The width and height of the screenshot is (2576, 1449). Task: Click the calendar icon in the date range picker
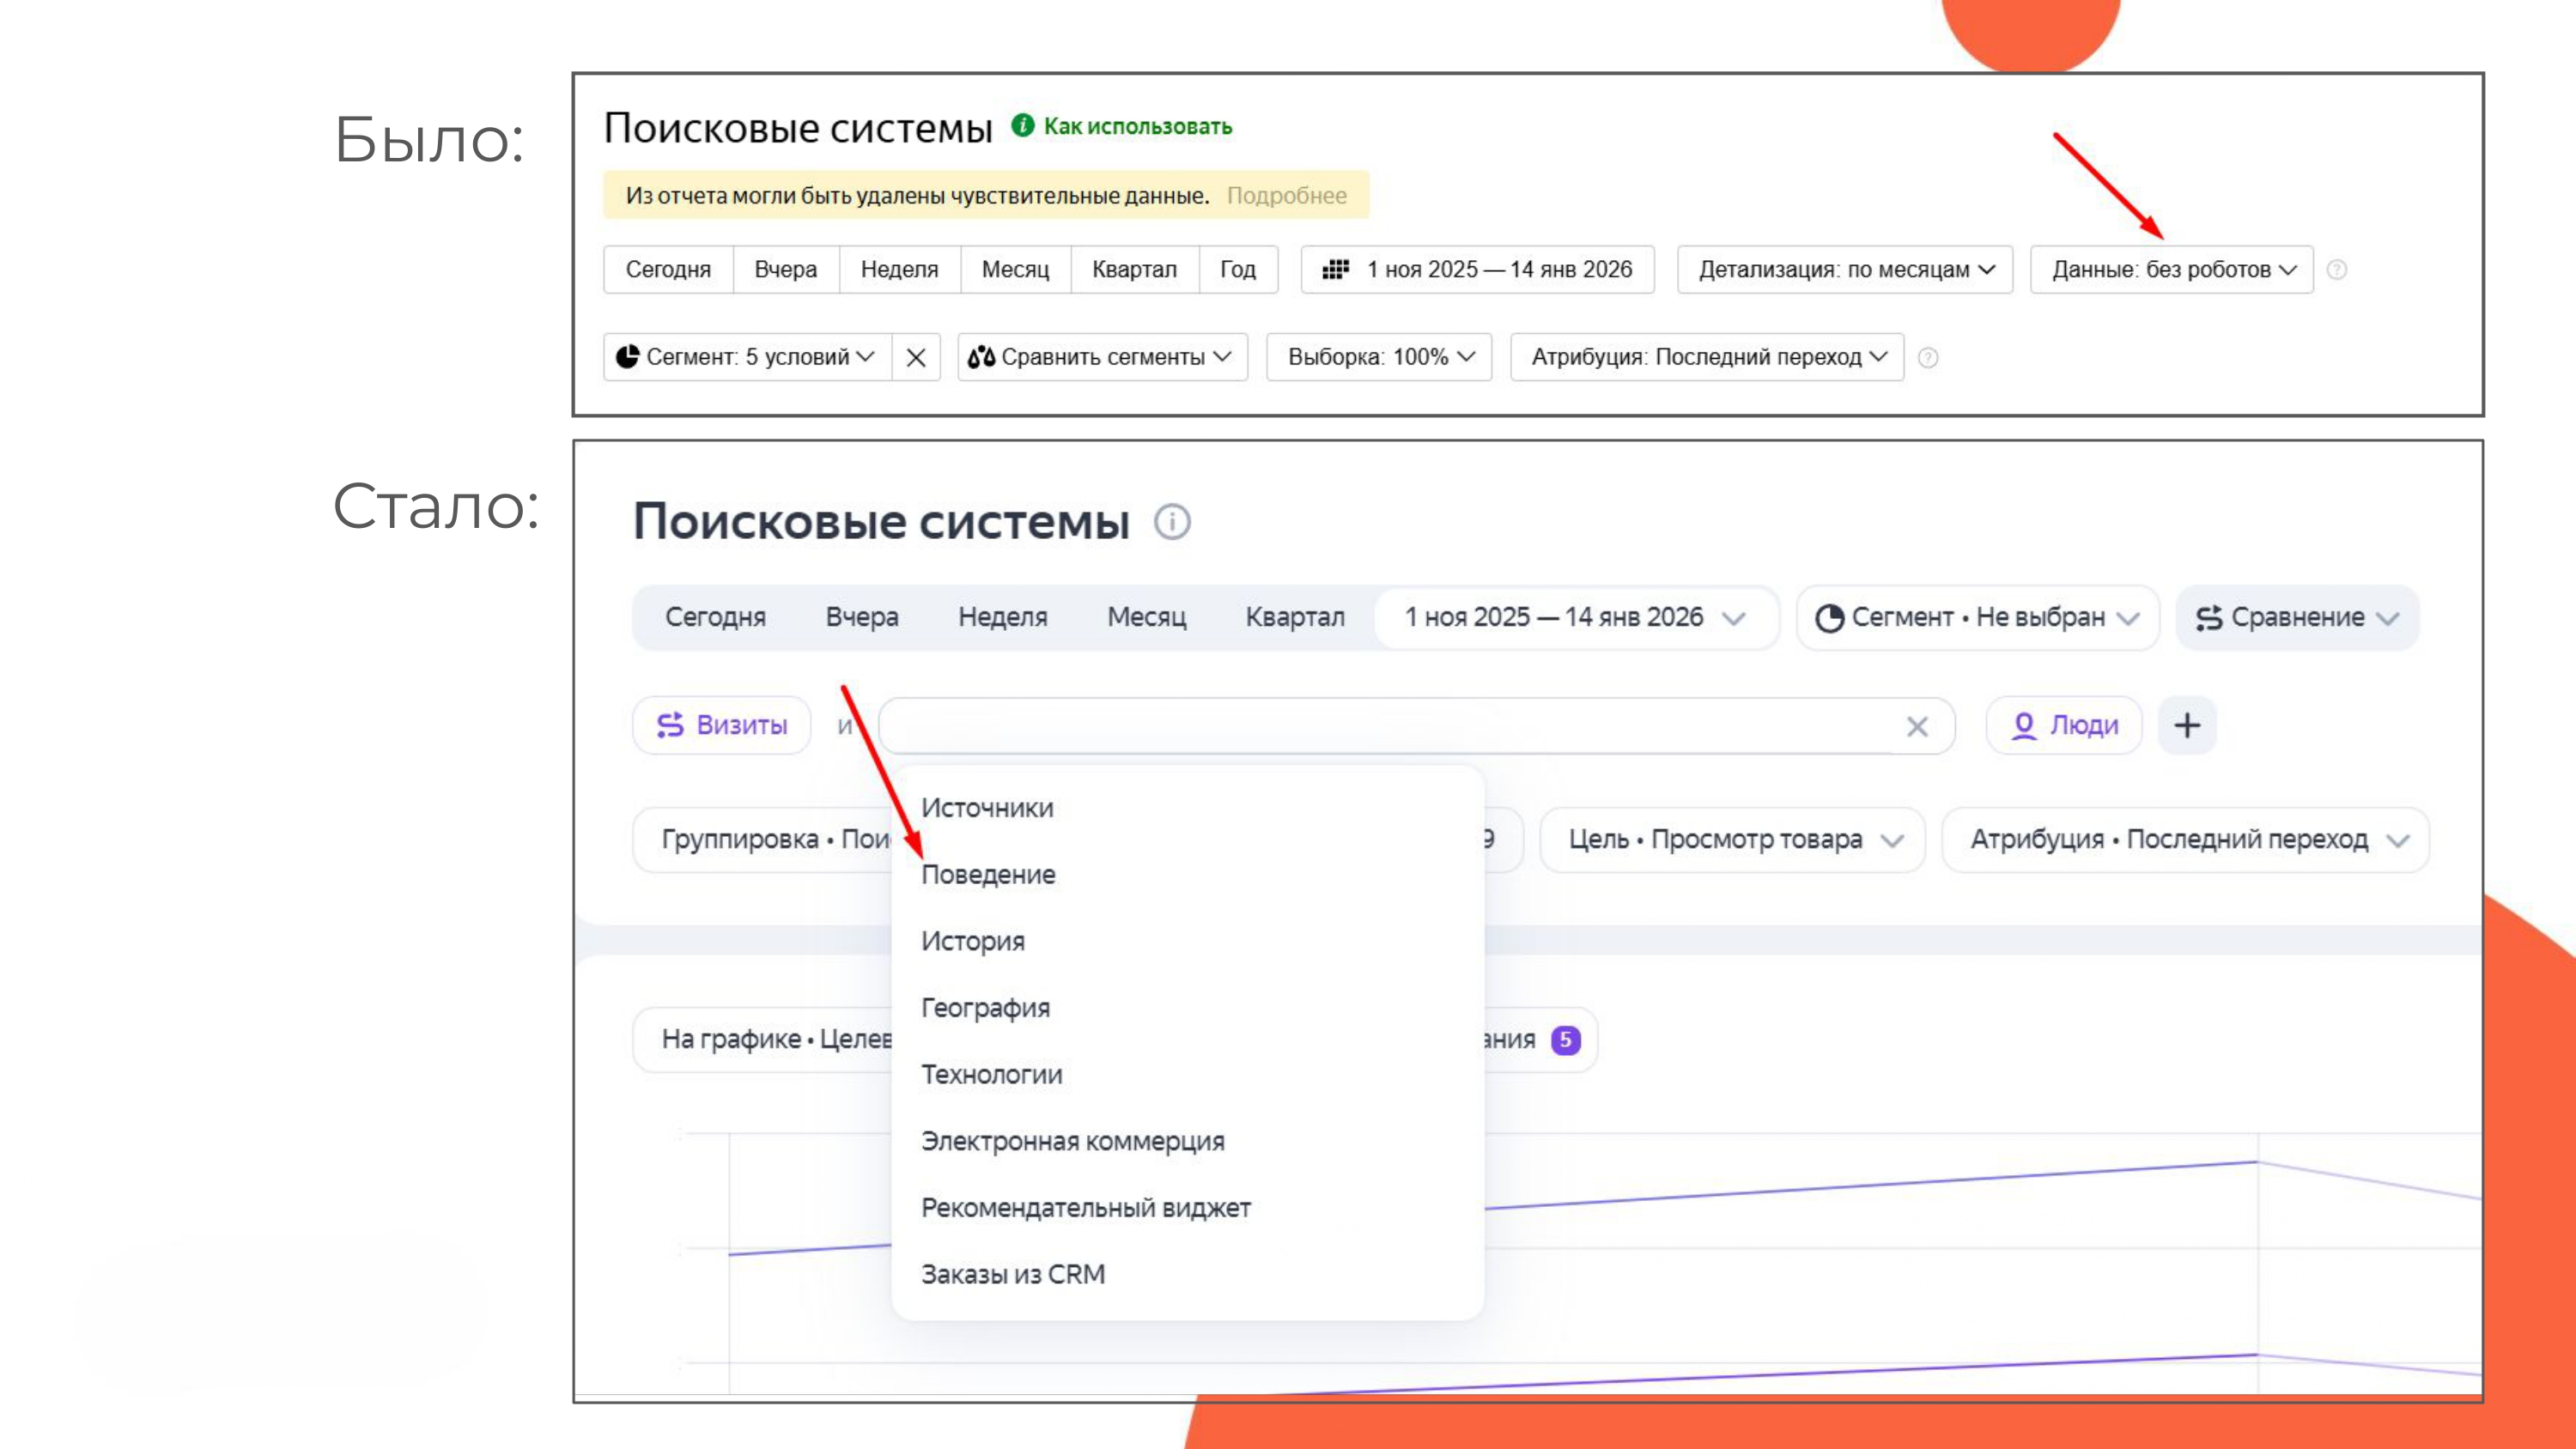point(1337,269)
